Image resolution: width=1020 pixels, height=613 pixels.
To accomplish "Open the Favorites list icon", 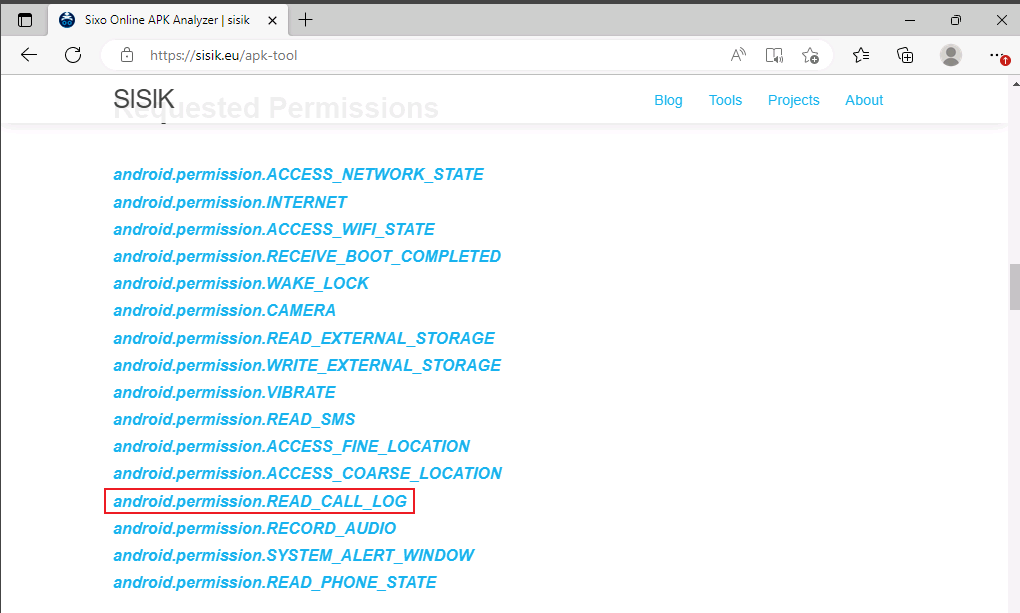I will 861,55.
